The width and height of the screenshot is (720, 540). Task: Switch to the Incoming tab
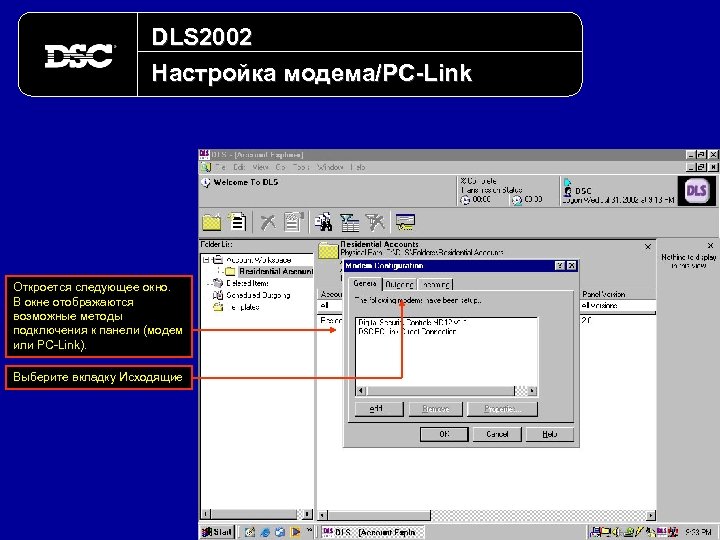[436, 285]
